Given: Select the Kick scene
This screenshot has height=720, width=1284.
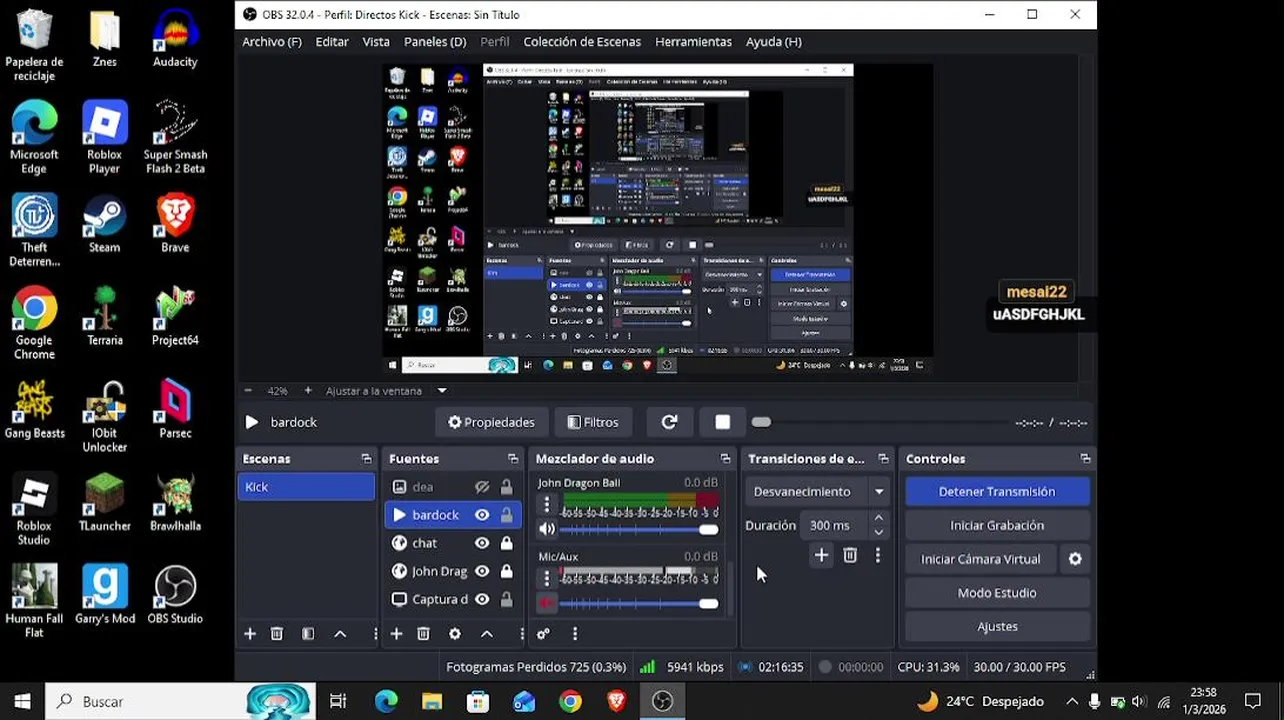Looking at the screenshot, I should pos(306,487).
